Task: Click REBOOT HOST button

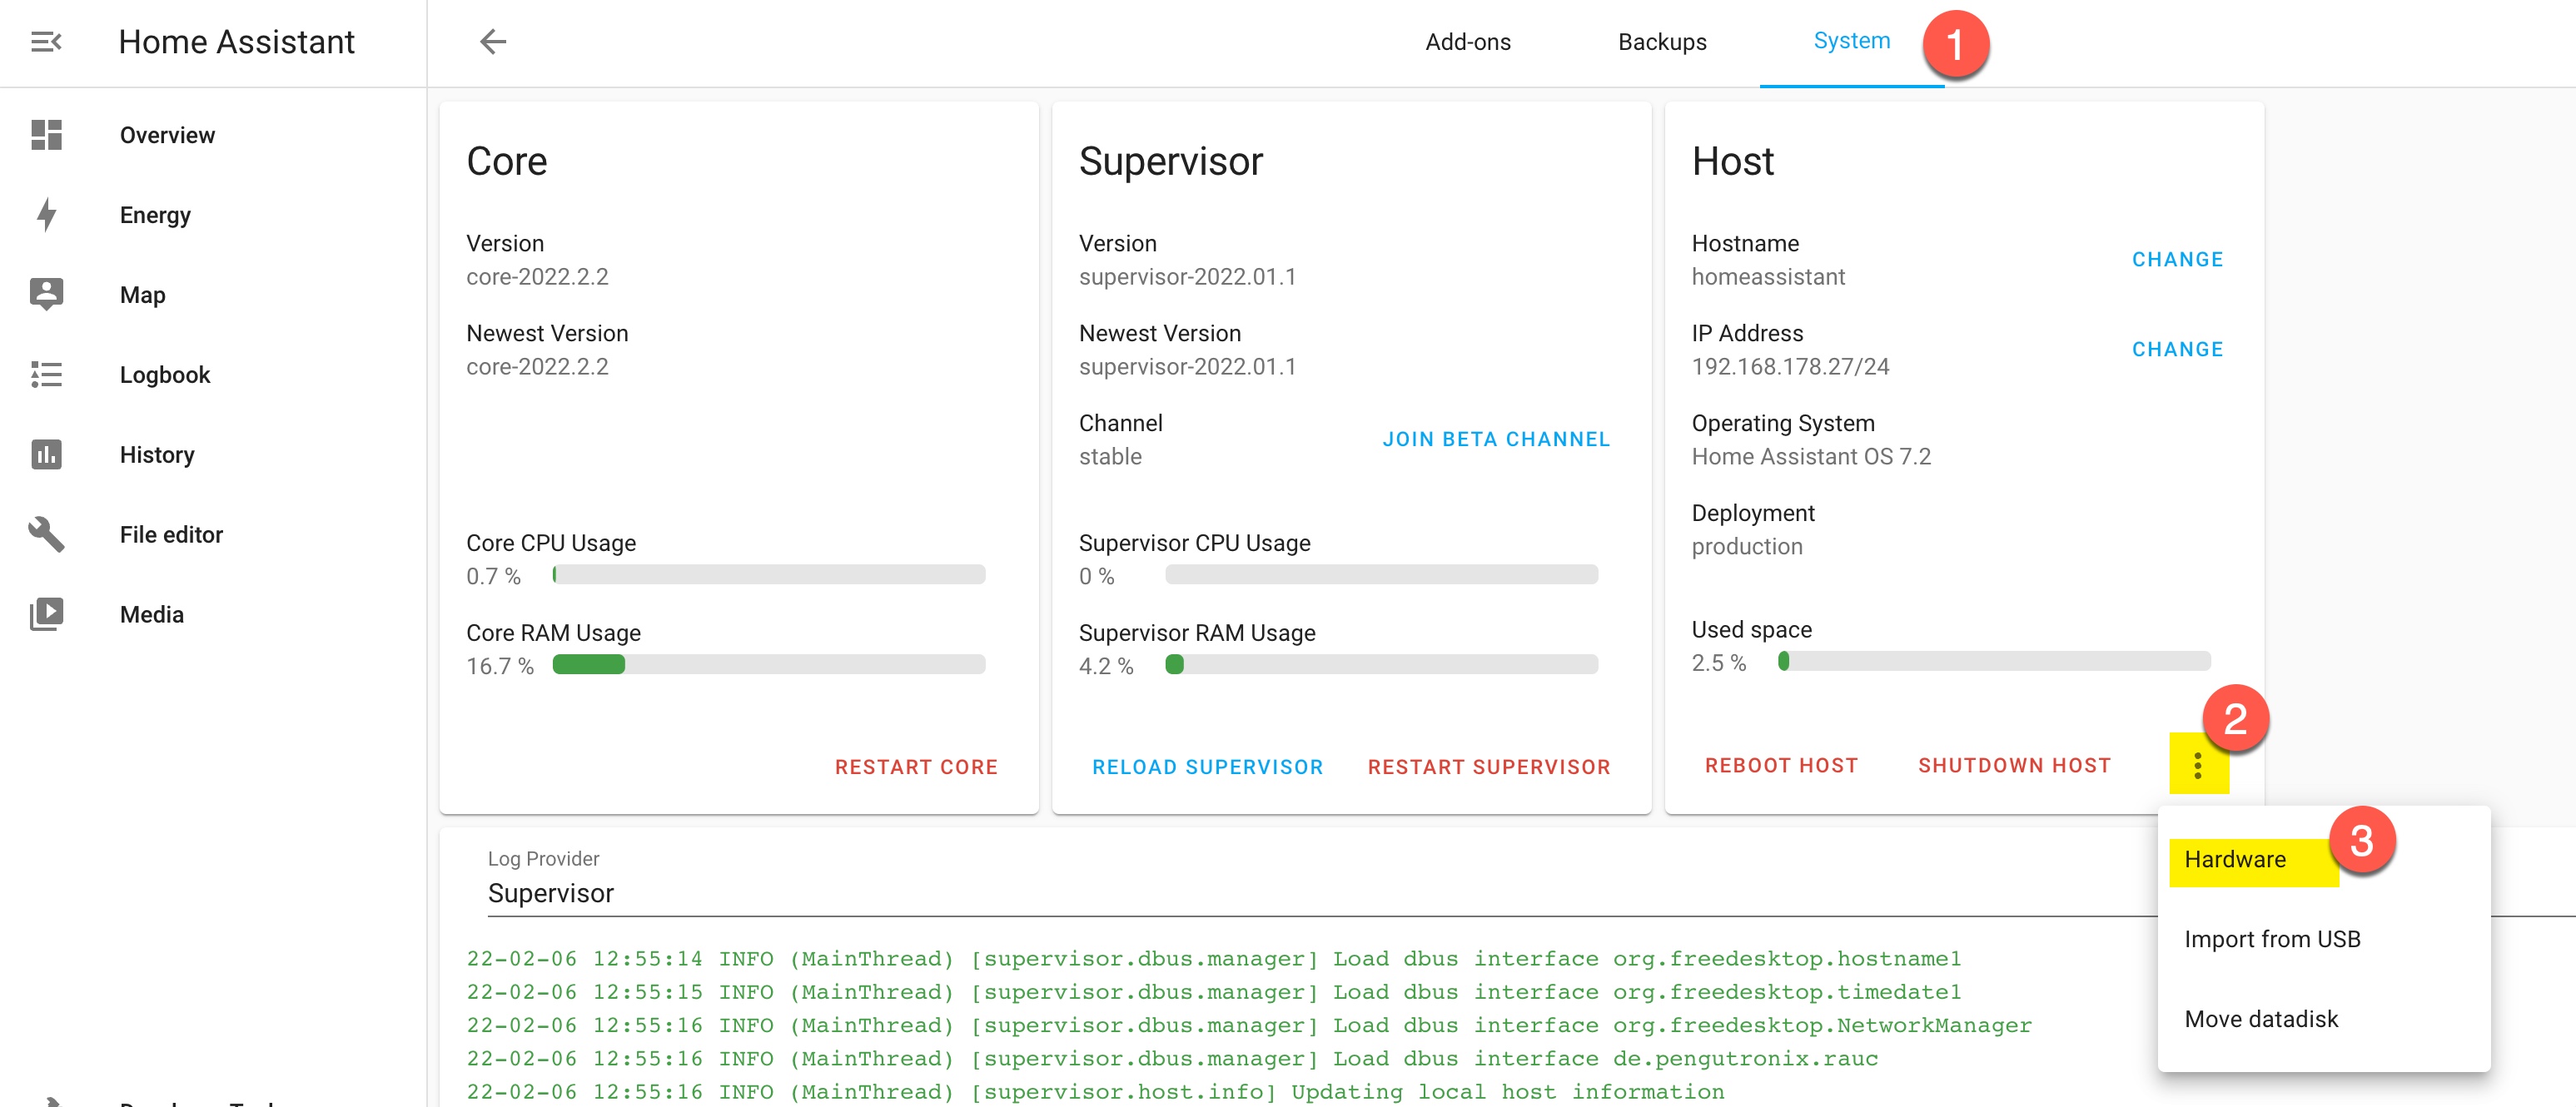Action: click(1781, 766)
